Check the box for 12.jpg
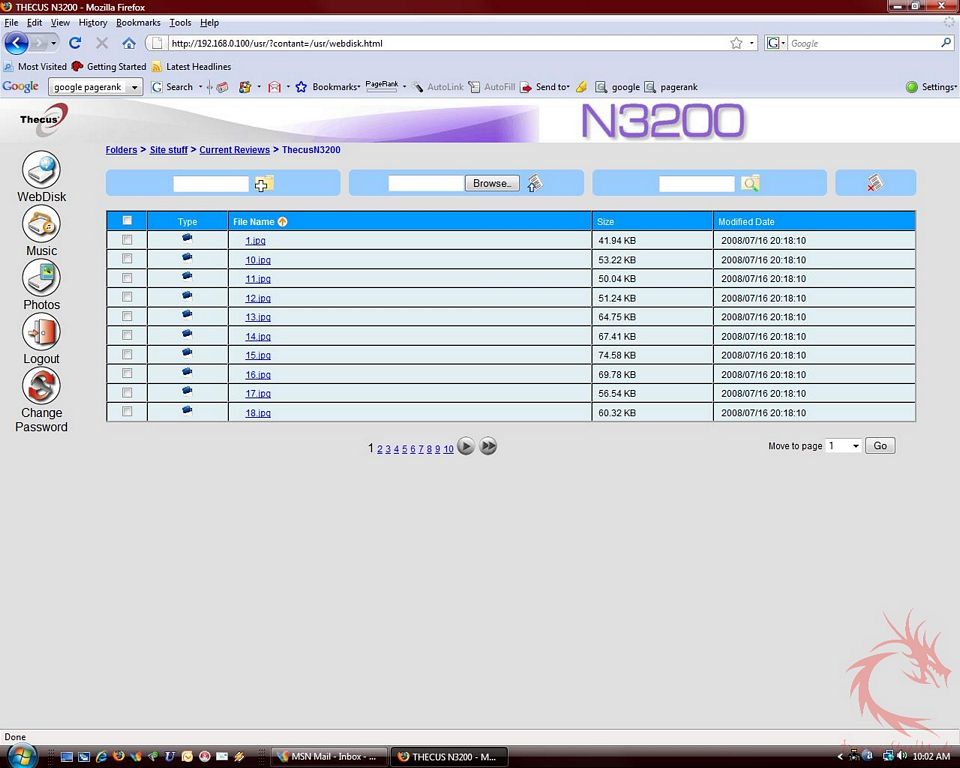The image size is (960, 768). [127, 297]
